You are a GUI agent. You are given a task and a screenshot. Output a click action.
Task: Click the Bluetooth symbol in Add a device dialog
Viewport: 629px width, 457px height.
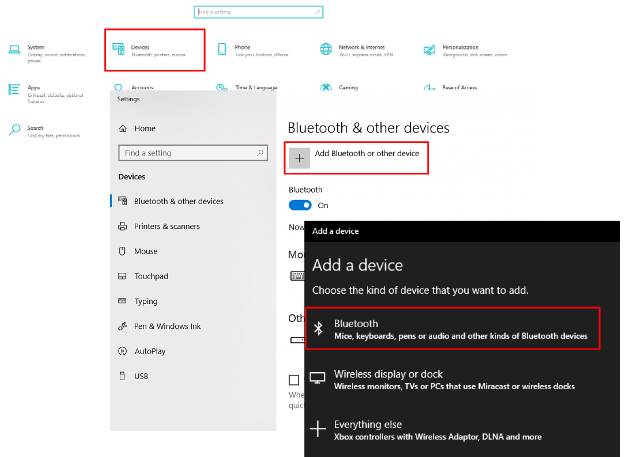click(x=319, y=329)
